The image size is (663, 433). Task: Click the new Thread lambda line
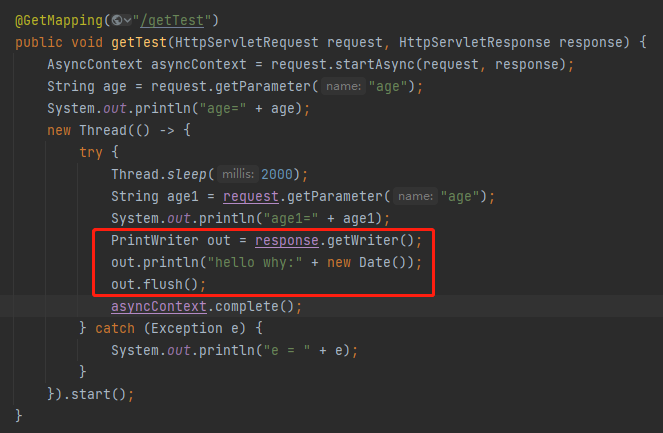point(119,130)
